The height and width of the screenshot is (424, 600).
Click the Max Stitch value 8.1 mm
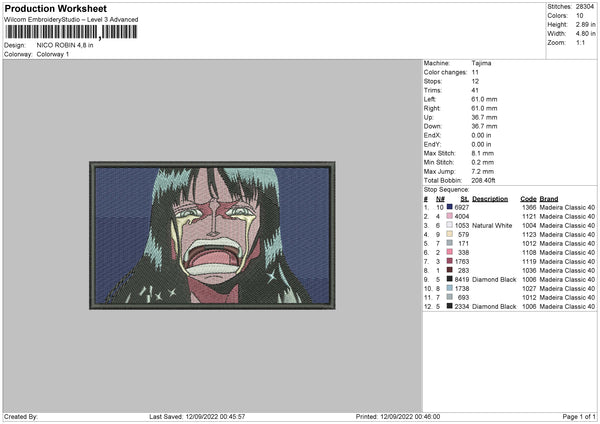483,153
